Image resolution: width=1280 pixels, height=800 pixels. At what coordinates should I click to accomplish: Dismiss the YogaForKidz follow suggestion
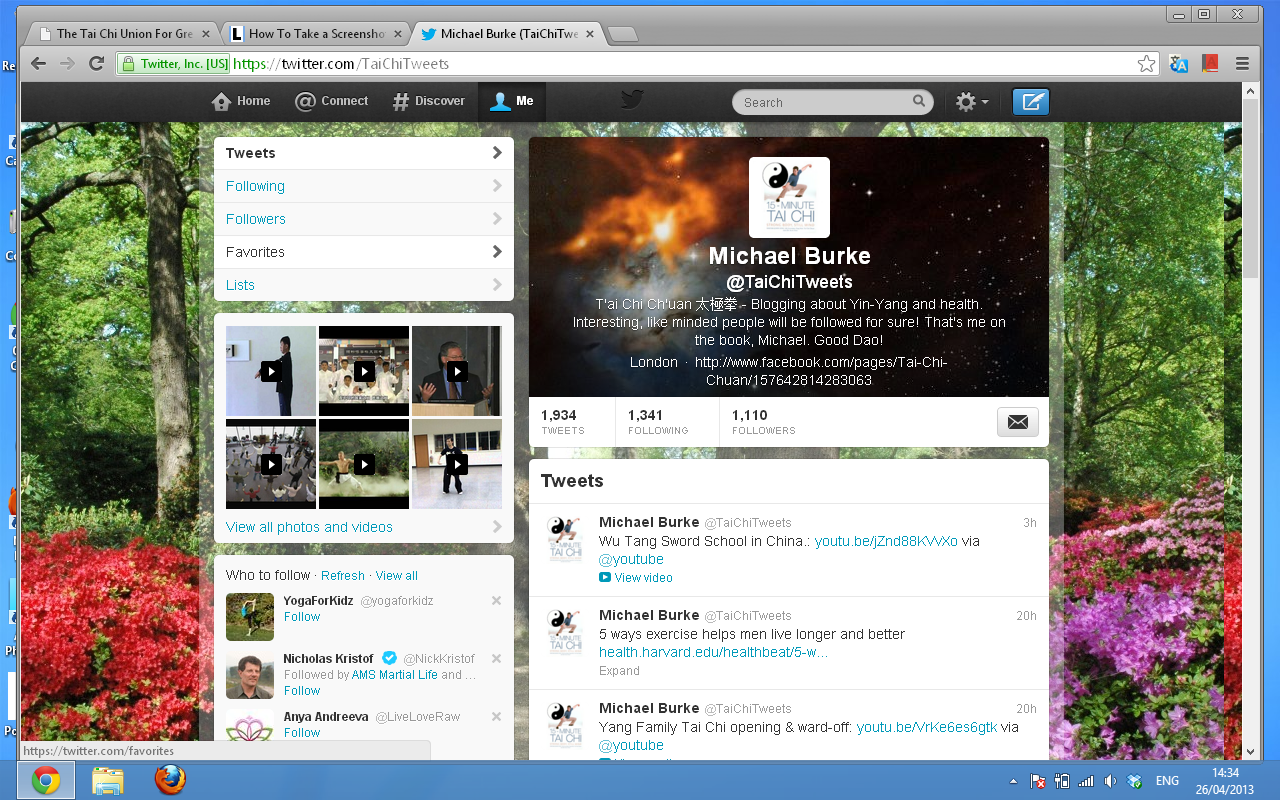click(x=496, y=601)
